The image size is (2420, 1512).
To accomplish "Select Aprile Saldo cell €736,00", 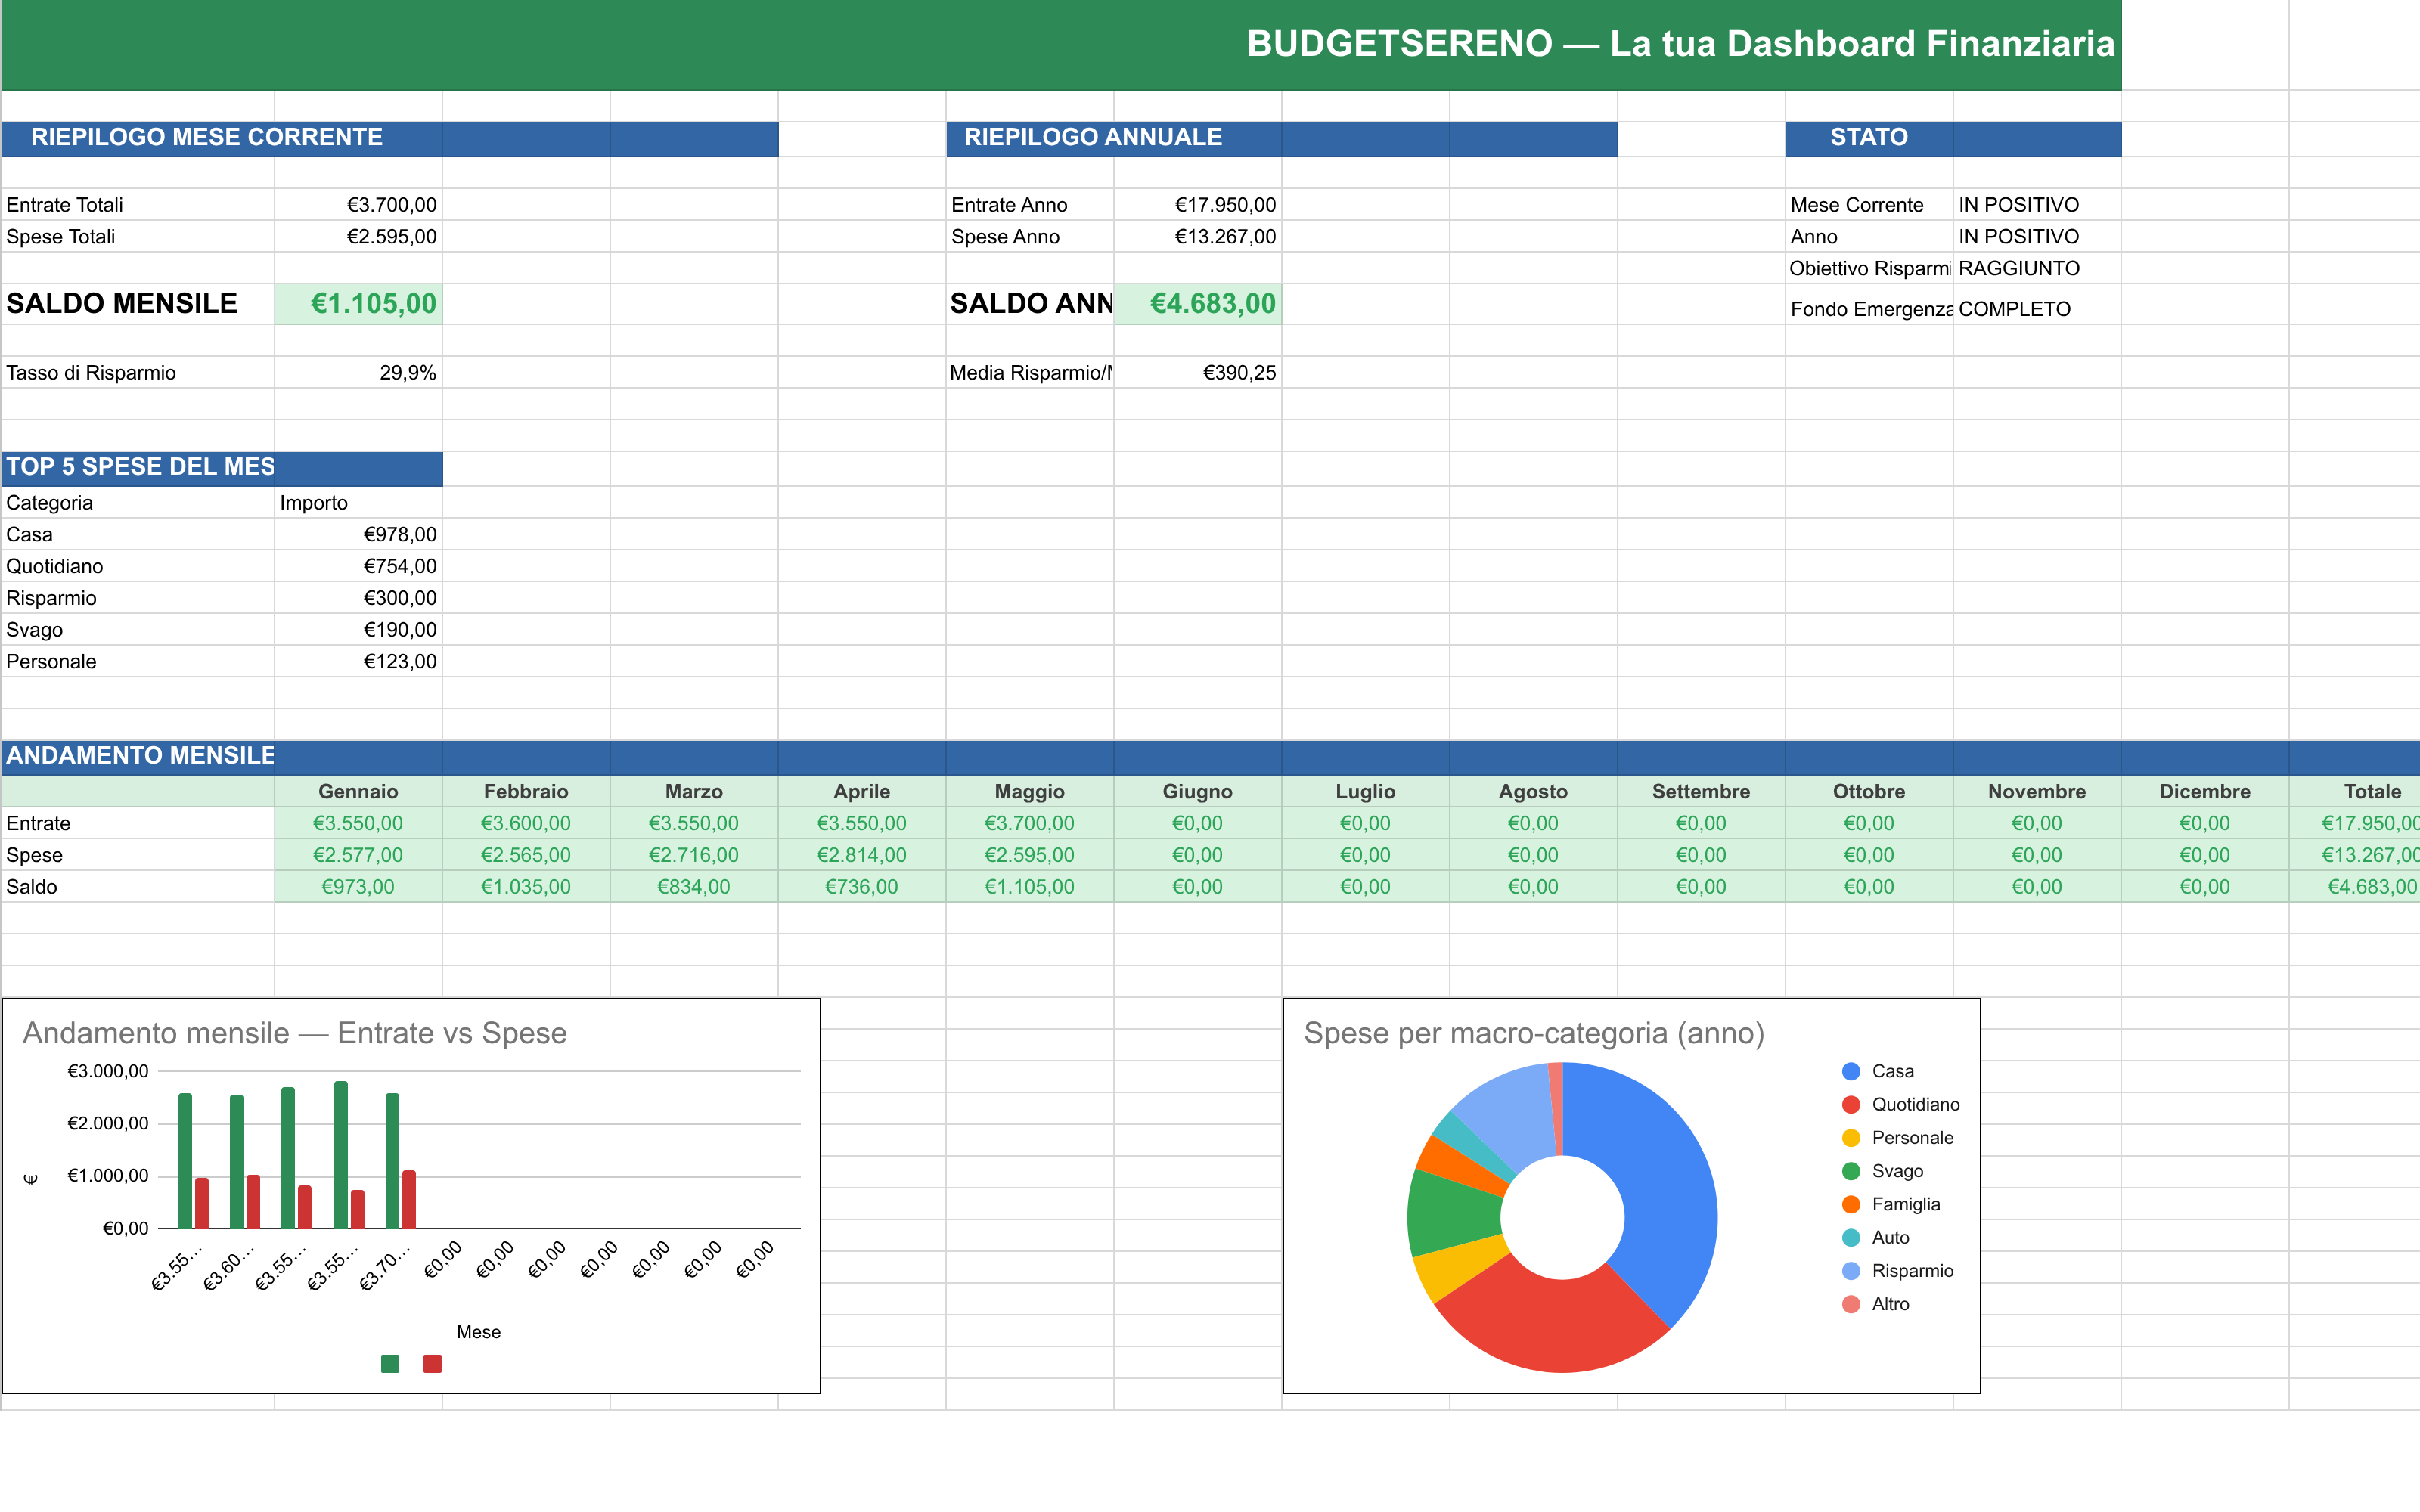I will (862, 888).
